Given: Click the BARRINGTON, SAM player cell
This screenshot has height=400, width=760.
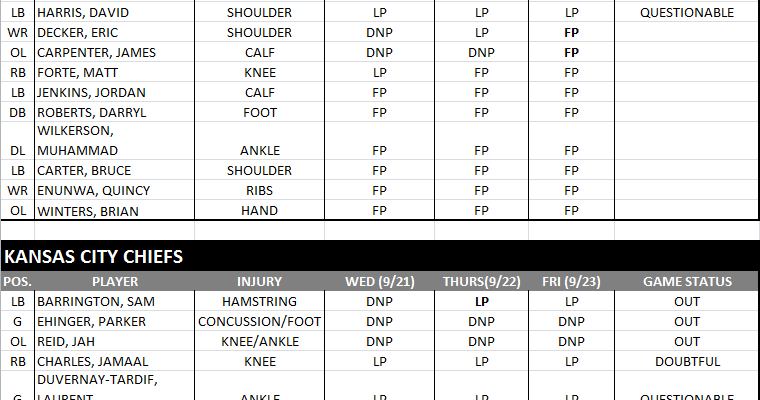Looking at the screenshot, I should [x=114, y=301].
